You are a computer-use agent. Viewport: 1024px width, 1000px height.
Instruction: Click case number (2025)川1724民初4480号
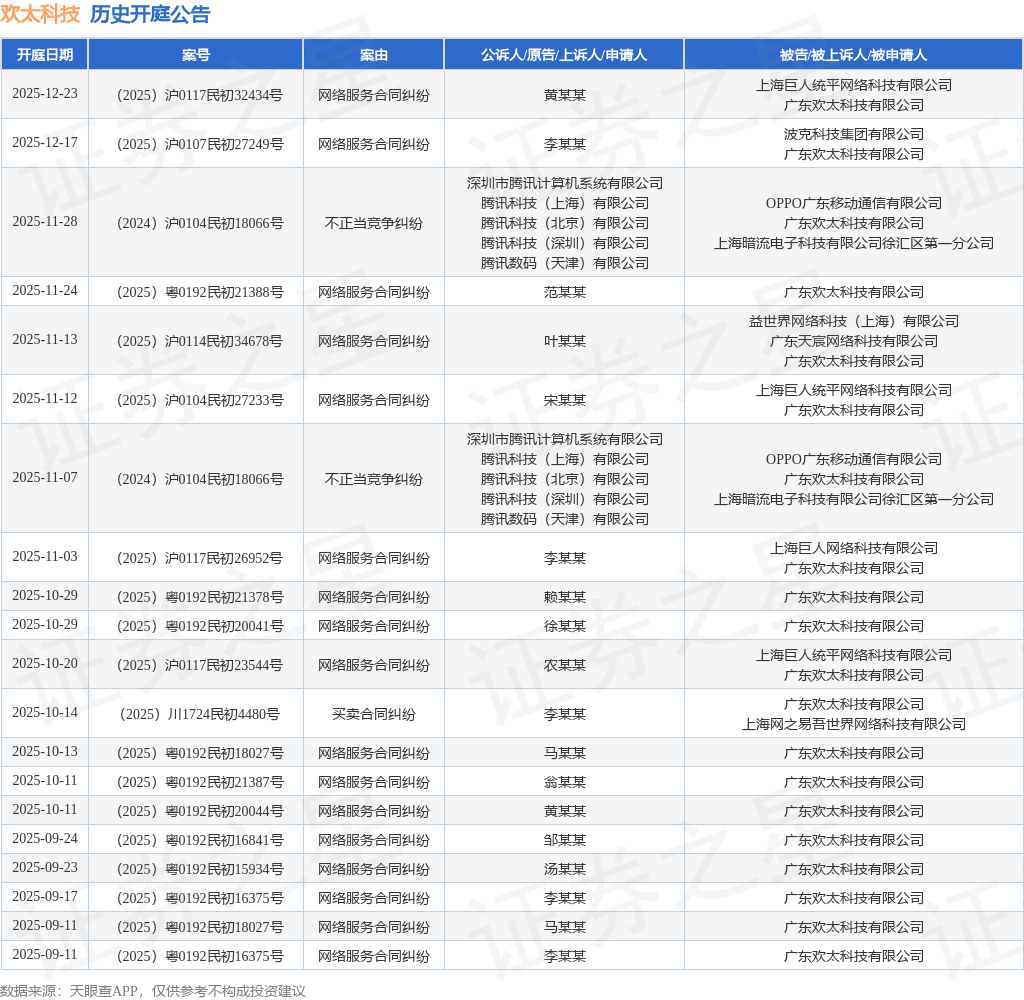[x=200, y=715]
